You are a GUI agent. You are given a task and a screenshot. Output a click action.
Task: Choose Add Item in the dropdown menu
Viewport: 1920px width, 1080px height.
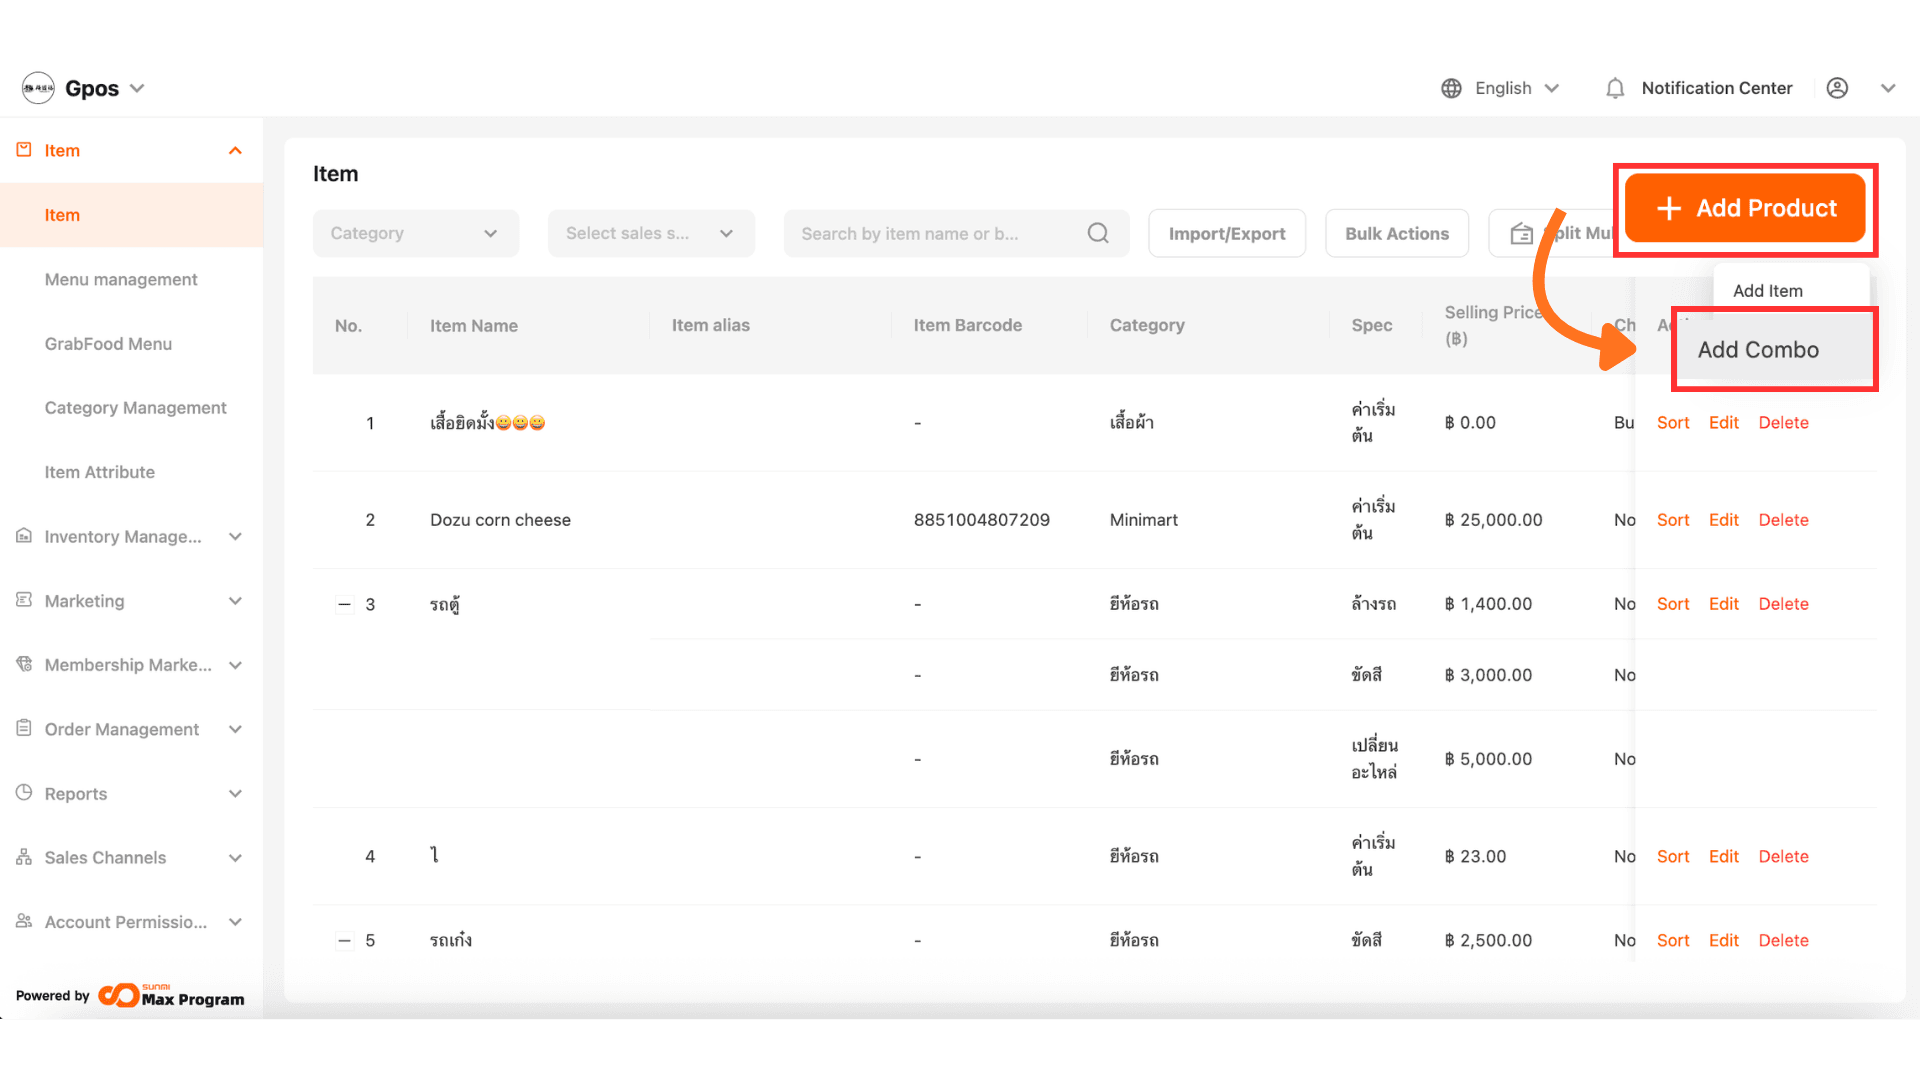coord(1767,291)
